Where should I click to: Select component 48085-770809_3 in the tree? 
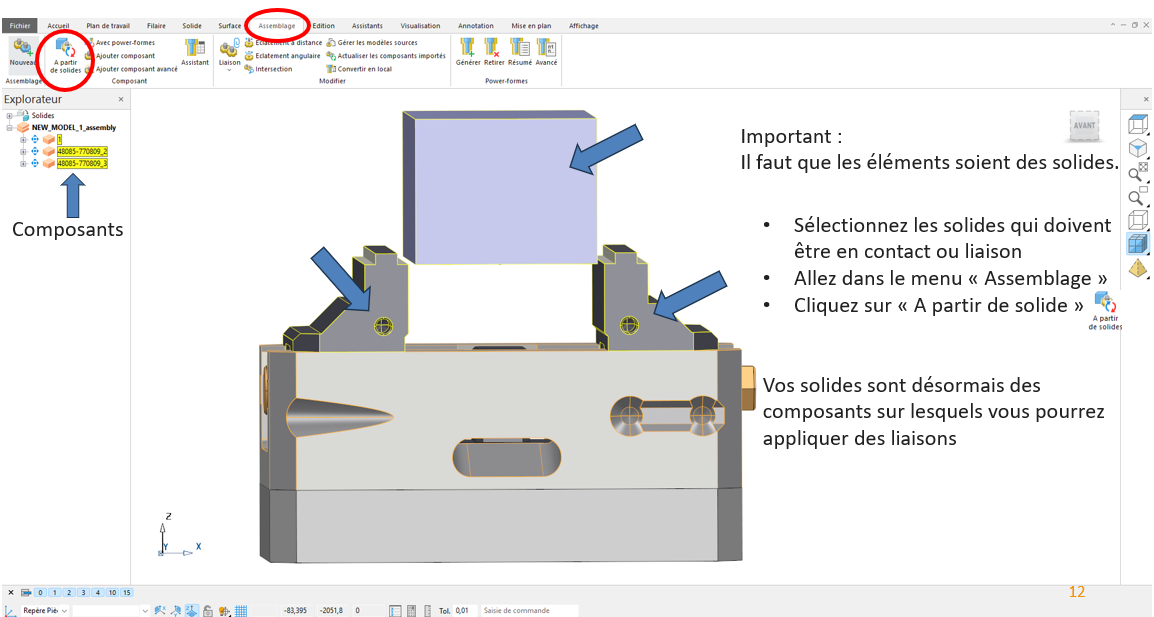pyautogui.click(x=82, y=163)
